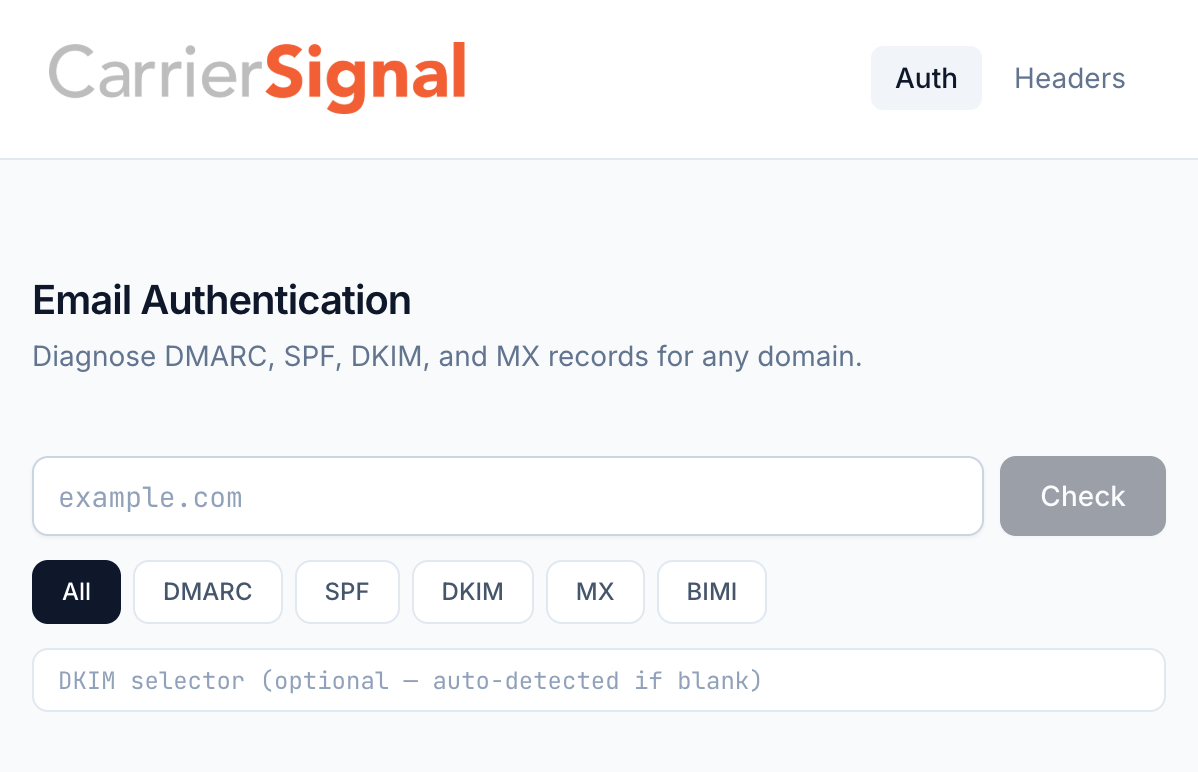Run the diagnosis with the Check button
1198x772 pixels.
1082,495
